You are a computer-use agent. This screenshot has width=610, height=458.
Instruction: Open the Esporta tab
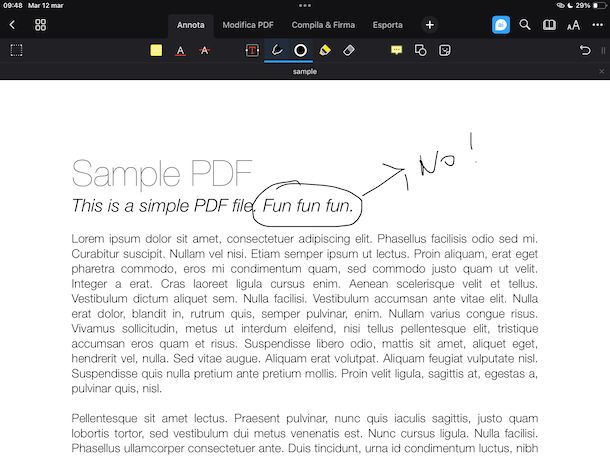pyautogui.click(x=387, y=25)
